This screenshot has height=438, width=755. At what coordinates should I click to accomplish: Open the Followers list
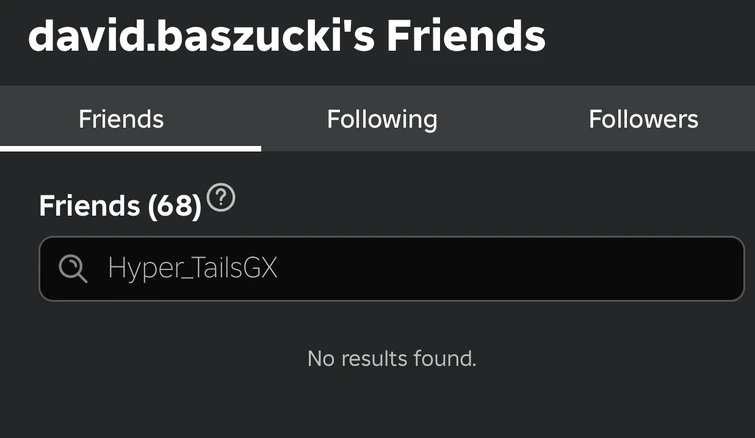643,119
